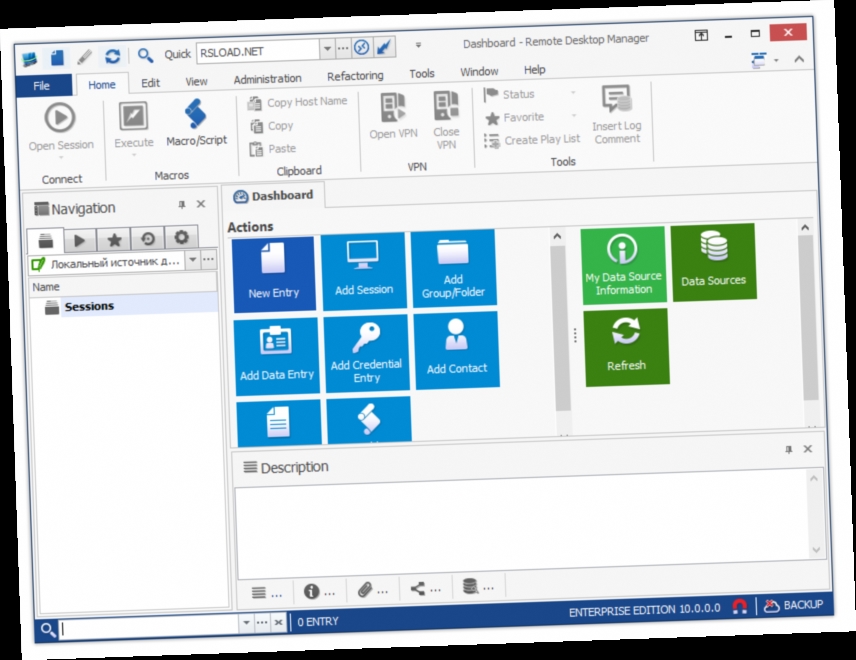856x660 pixels.
Task: Click the Open VPN icon
Action: tap(393, 108)
